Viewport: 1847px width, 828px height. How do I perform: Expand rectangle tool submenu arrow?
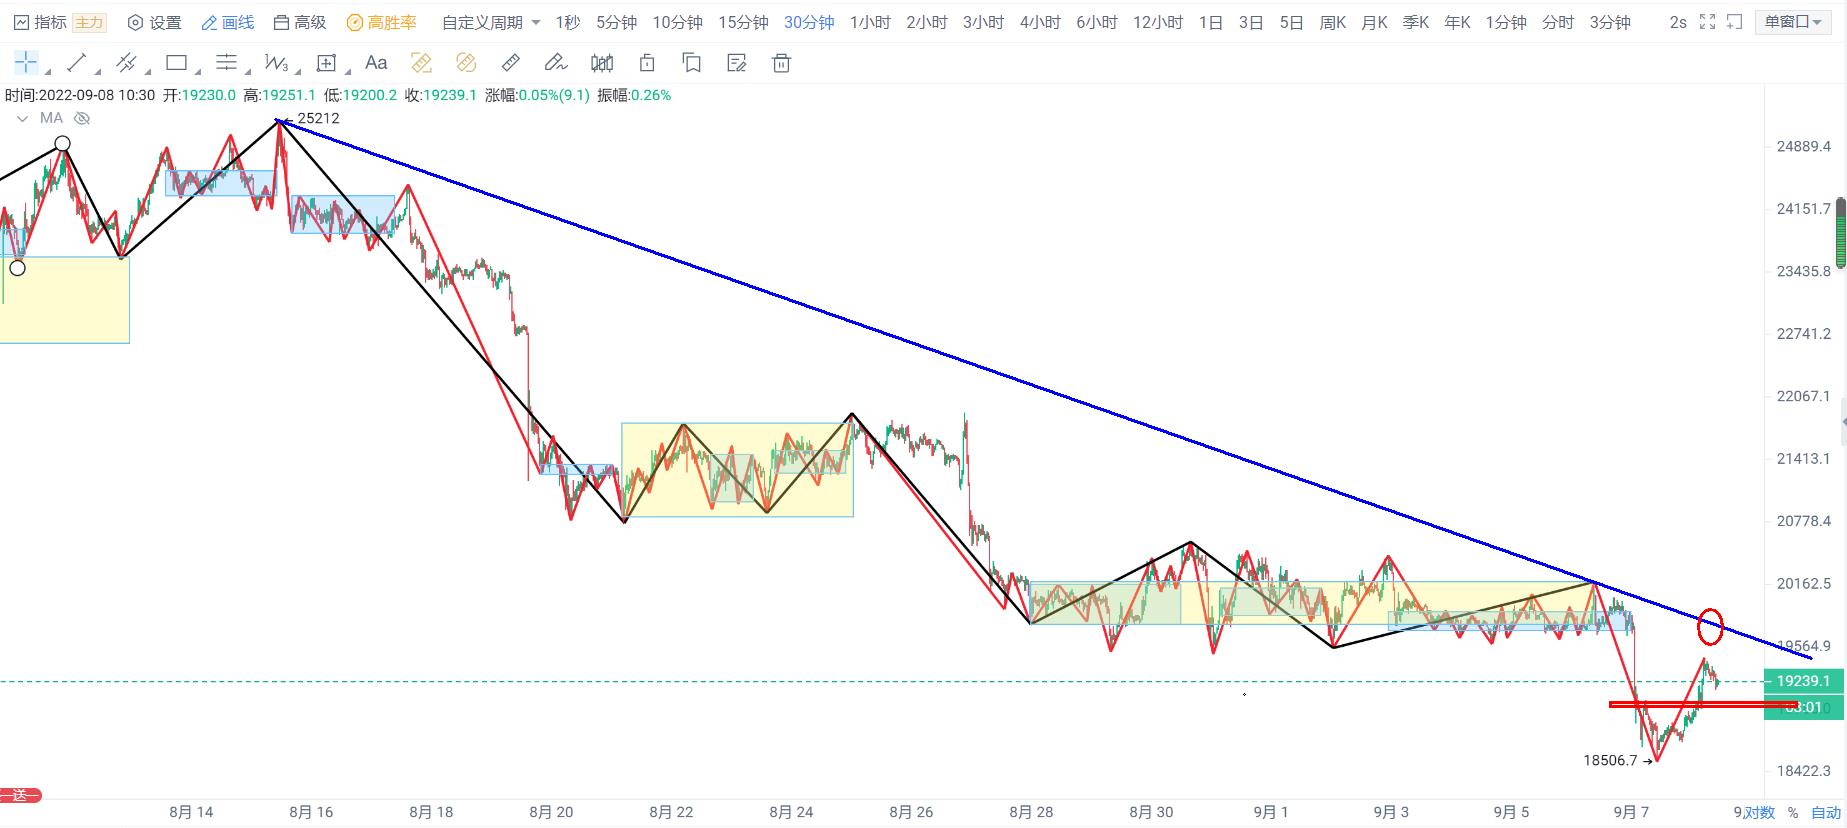pyautogui.click(x=198, y=72)
